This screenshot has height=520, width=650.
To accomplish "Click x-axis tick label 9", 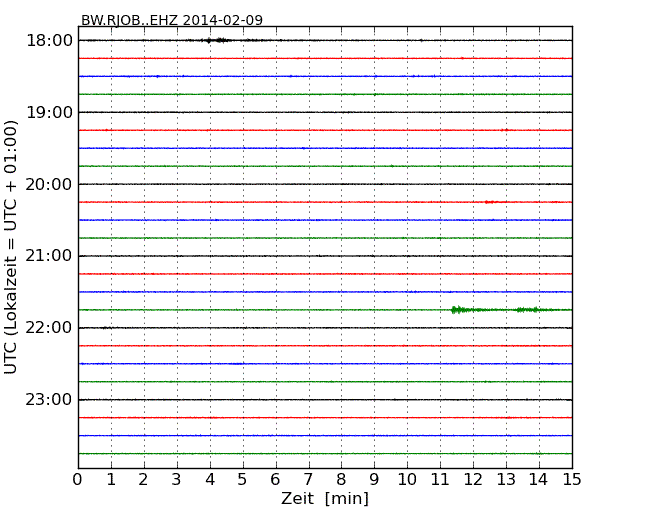I will tap(374, 480).
